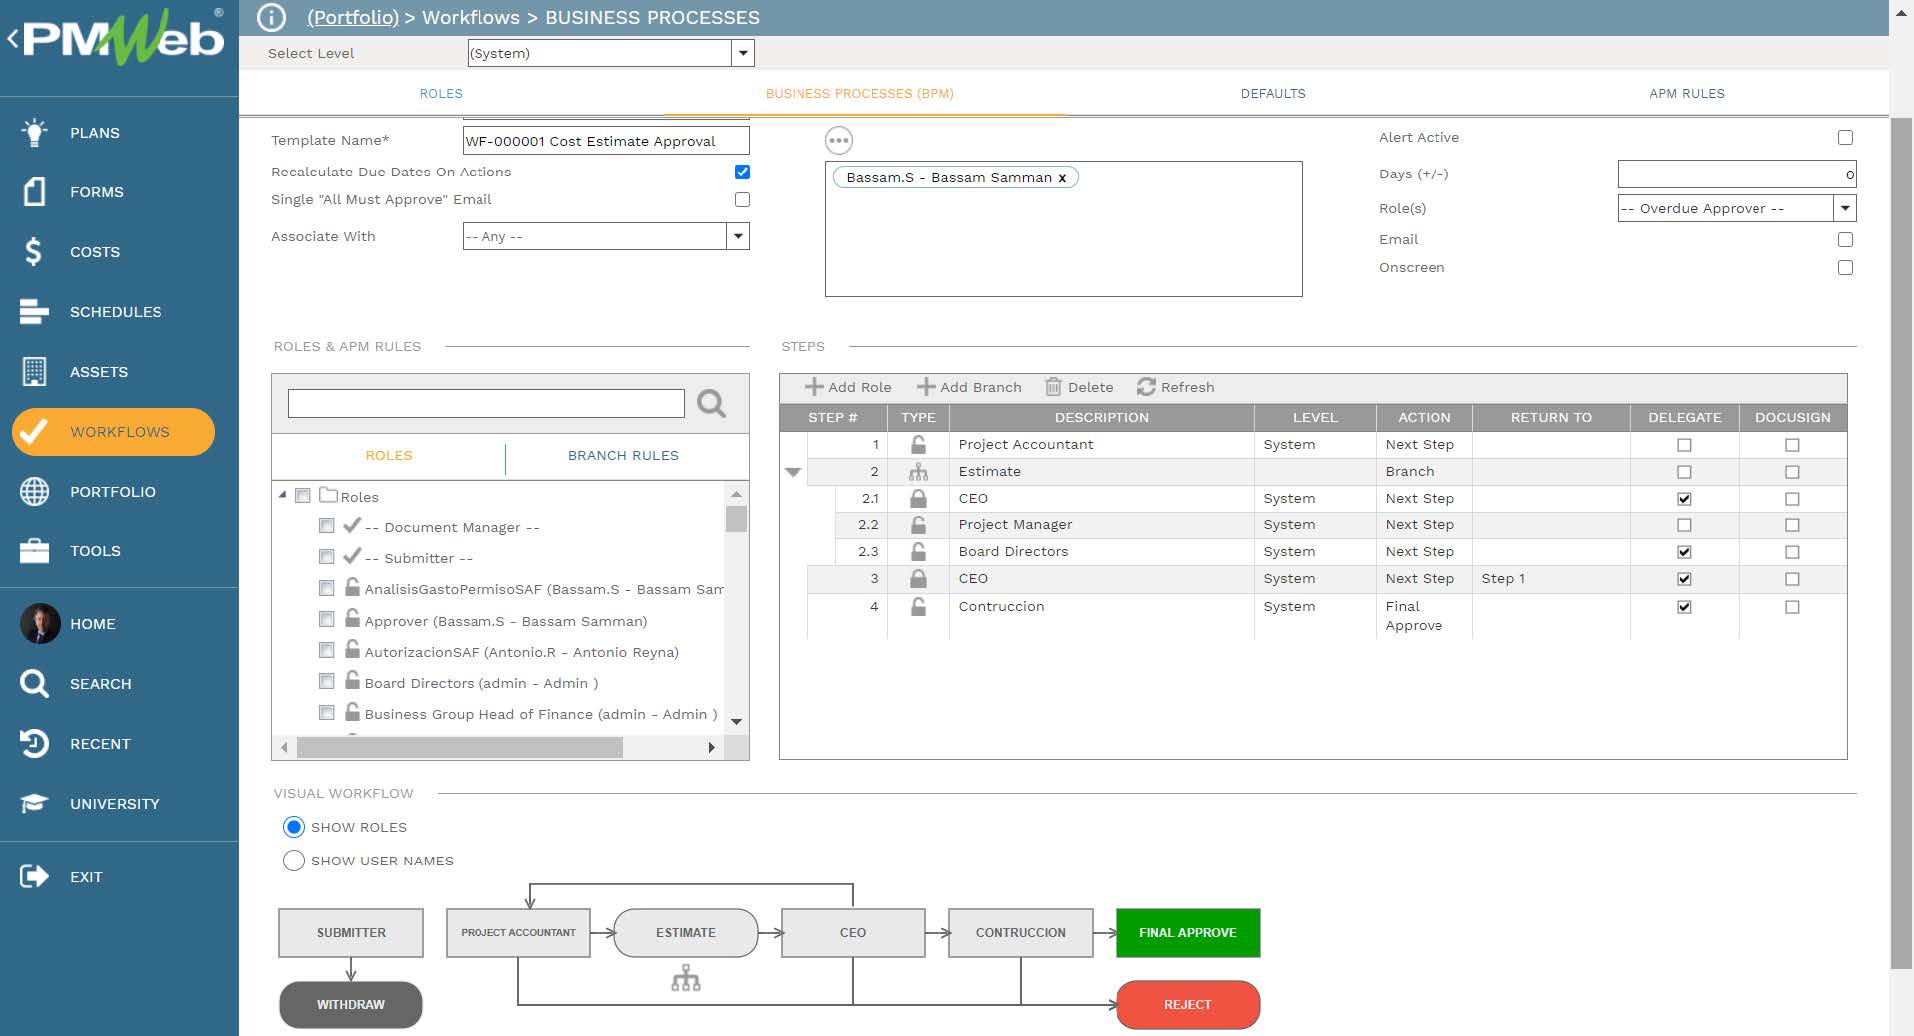Click the search magnifier in Roles & APM Rules

click(711, 404)
